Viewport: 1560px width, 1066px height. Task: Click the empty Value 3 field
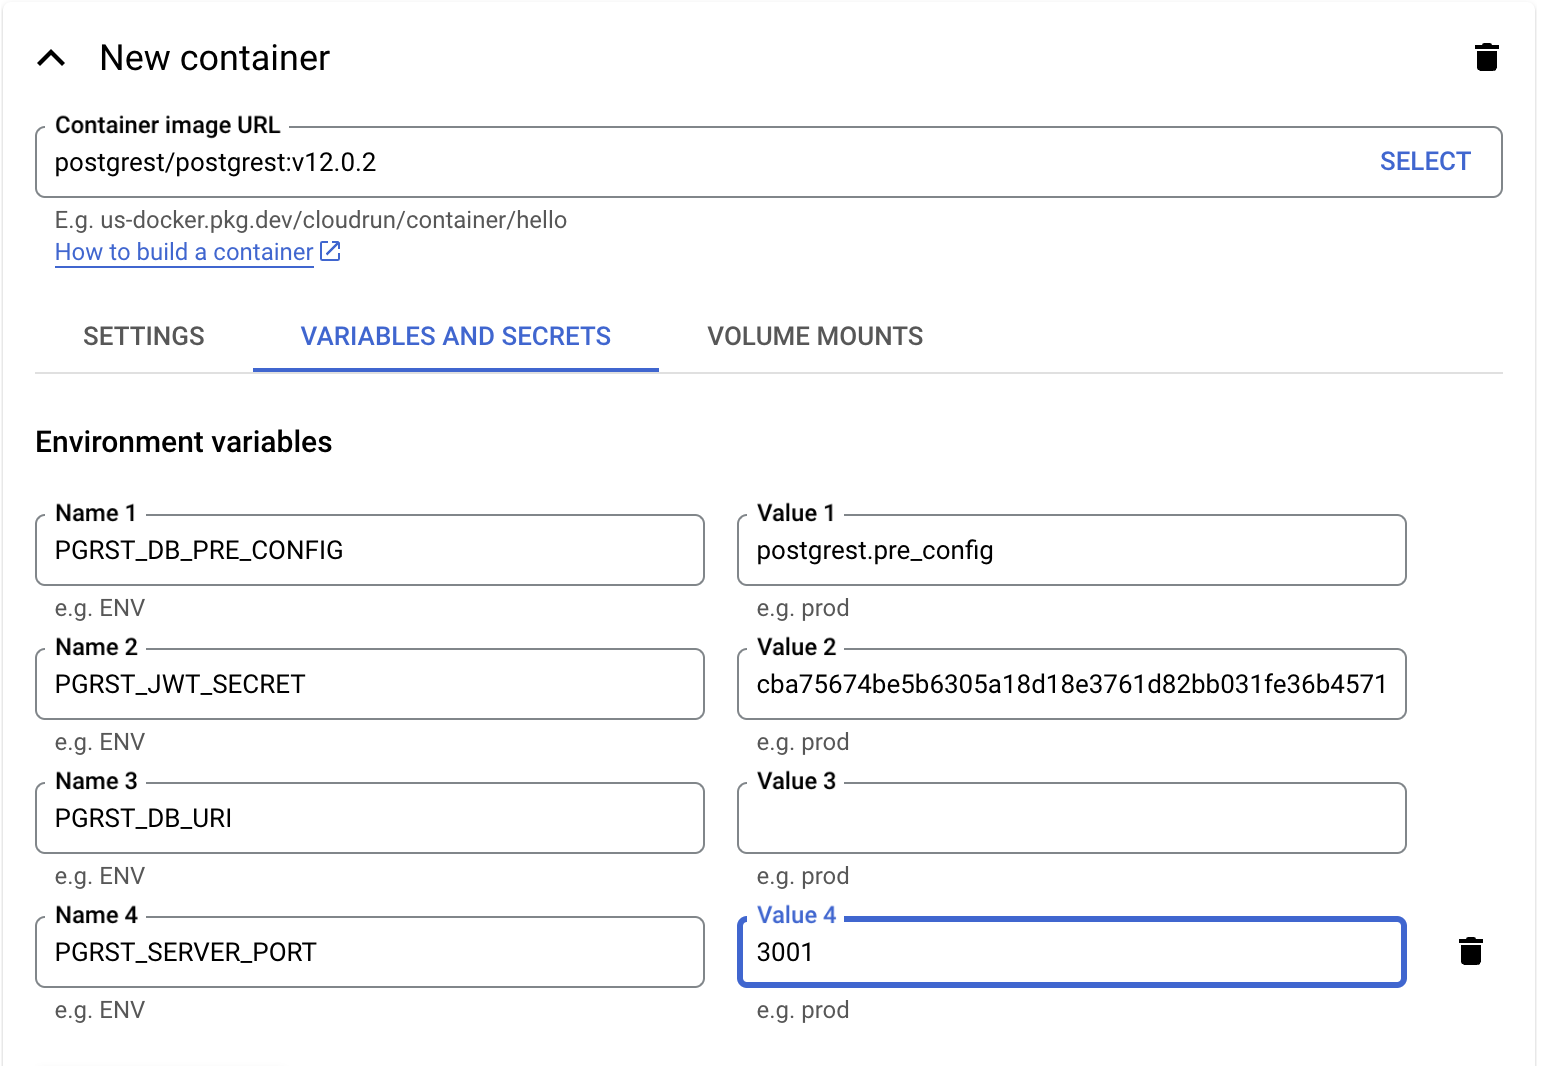tap(1071, 818)
